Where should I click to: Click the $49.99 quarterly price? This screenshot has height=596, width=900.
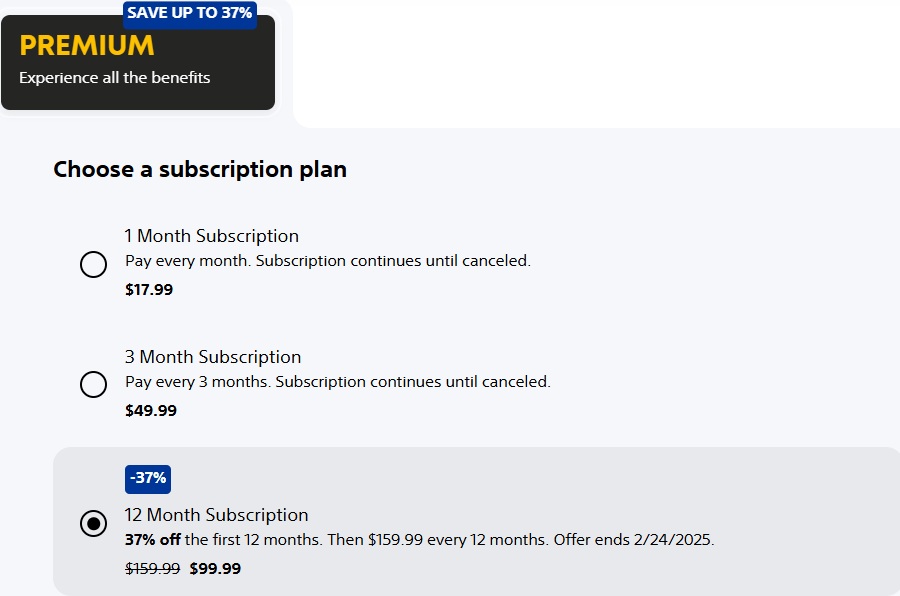point(151,410)
